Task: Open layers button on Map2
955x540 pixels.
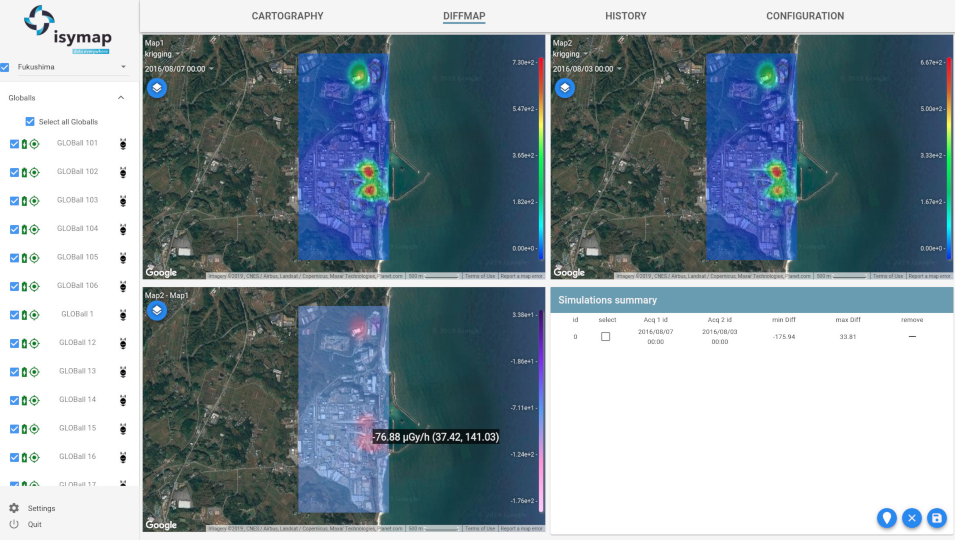Action: [565, 88]
